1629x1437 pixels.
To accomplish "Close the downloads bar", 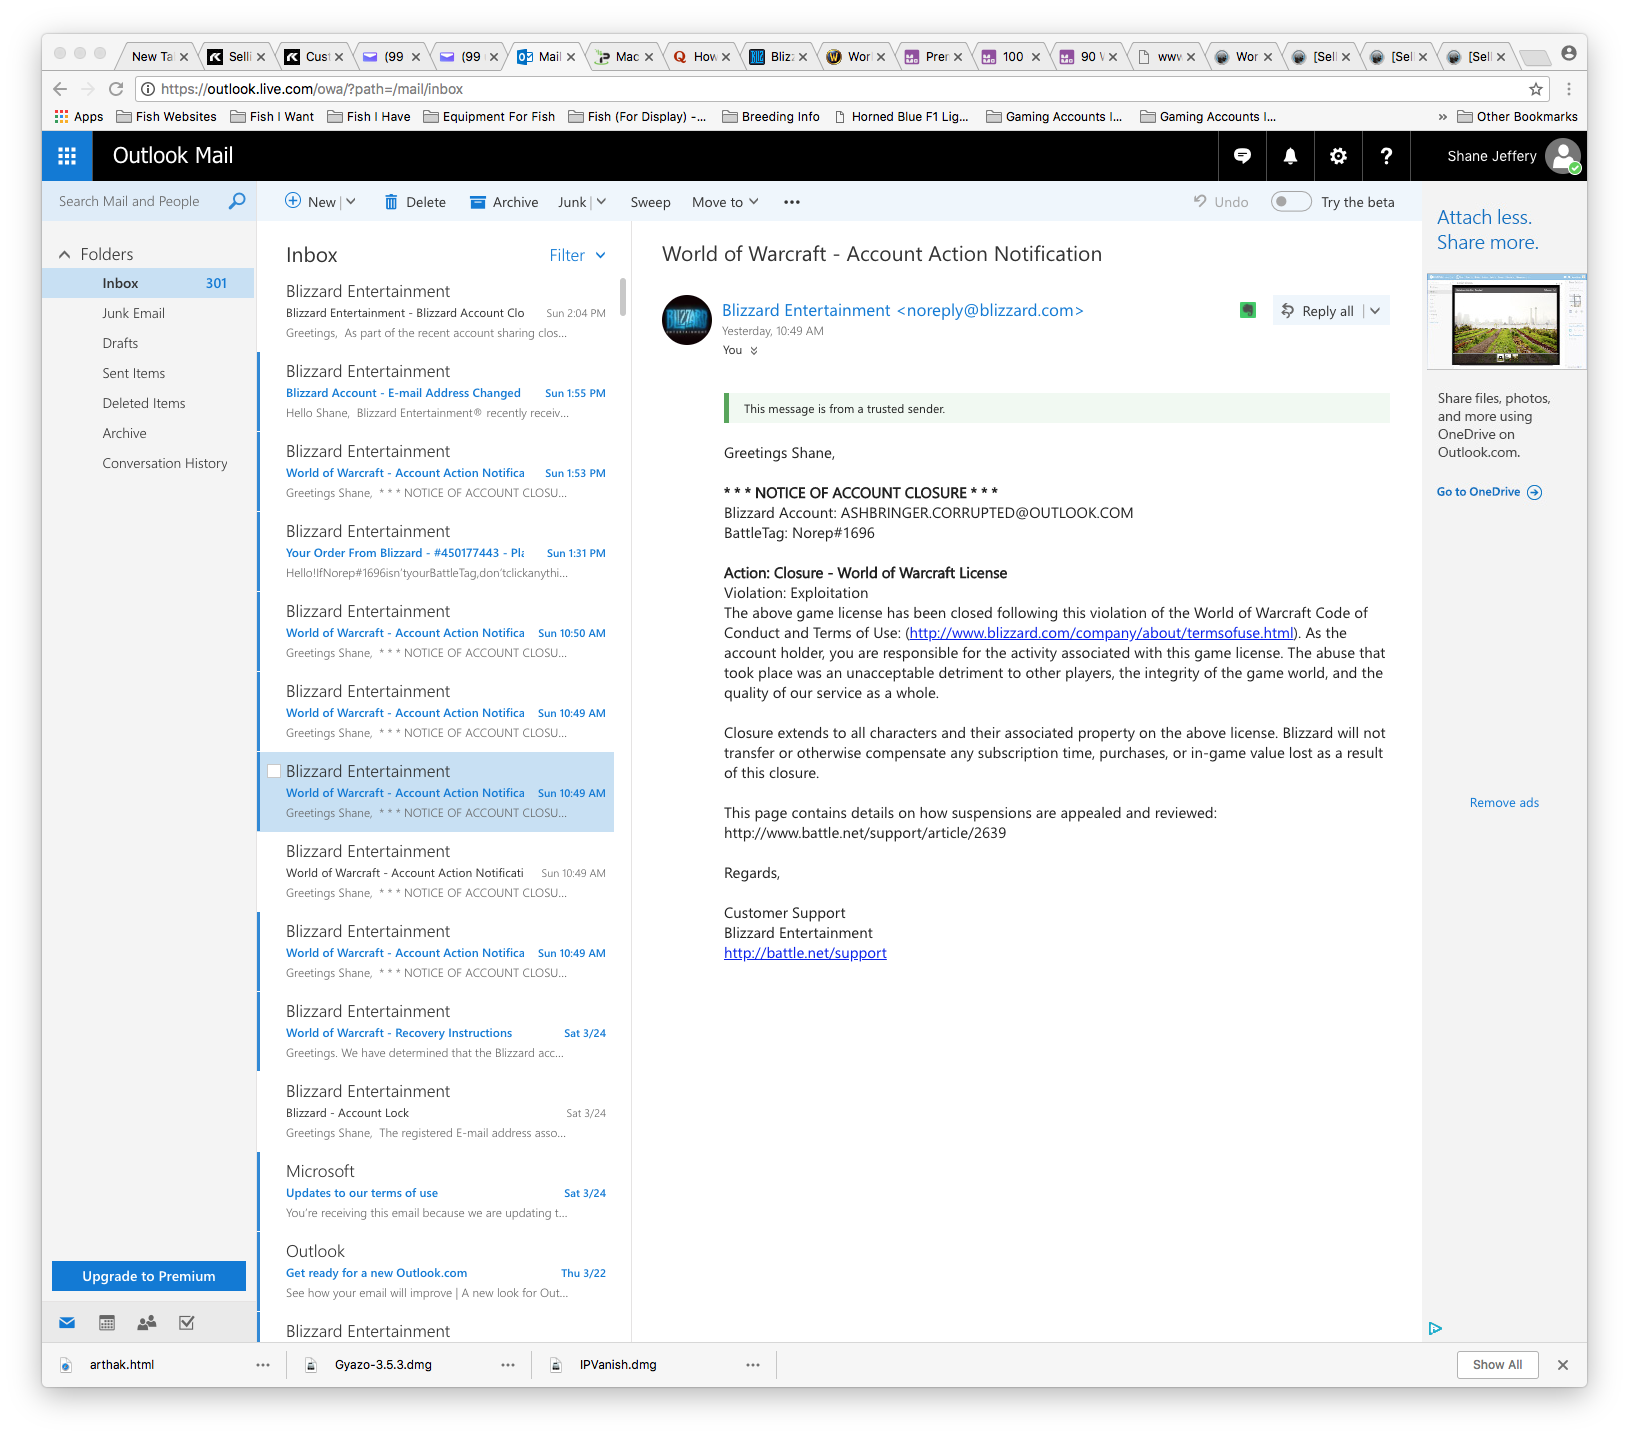I will pyautogui.click(x=1563, y=1365).
